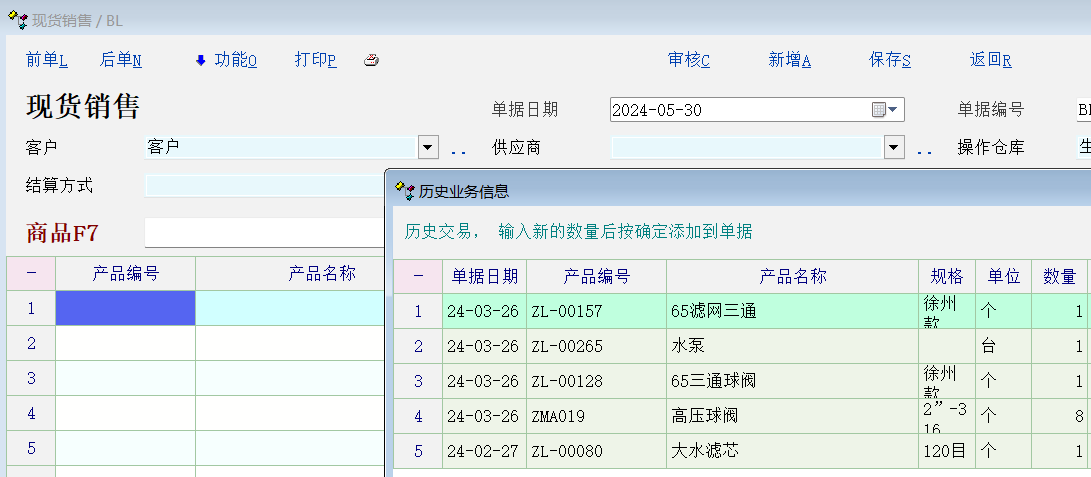Click 审核C to audit the document
The height and width of the screenshot is (477, 1091).
point(688,60)
